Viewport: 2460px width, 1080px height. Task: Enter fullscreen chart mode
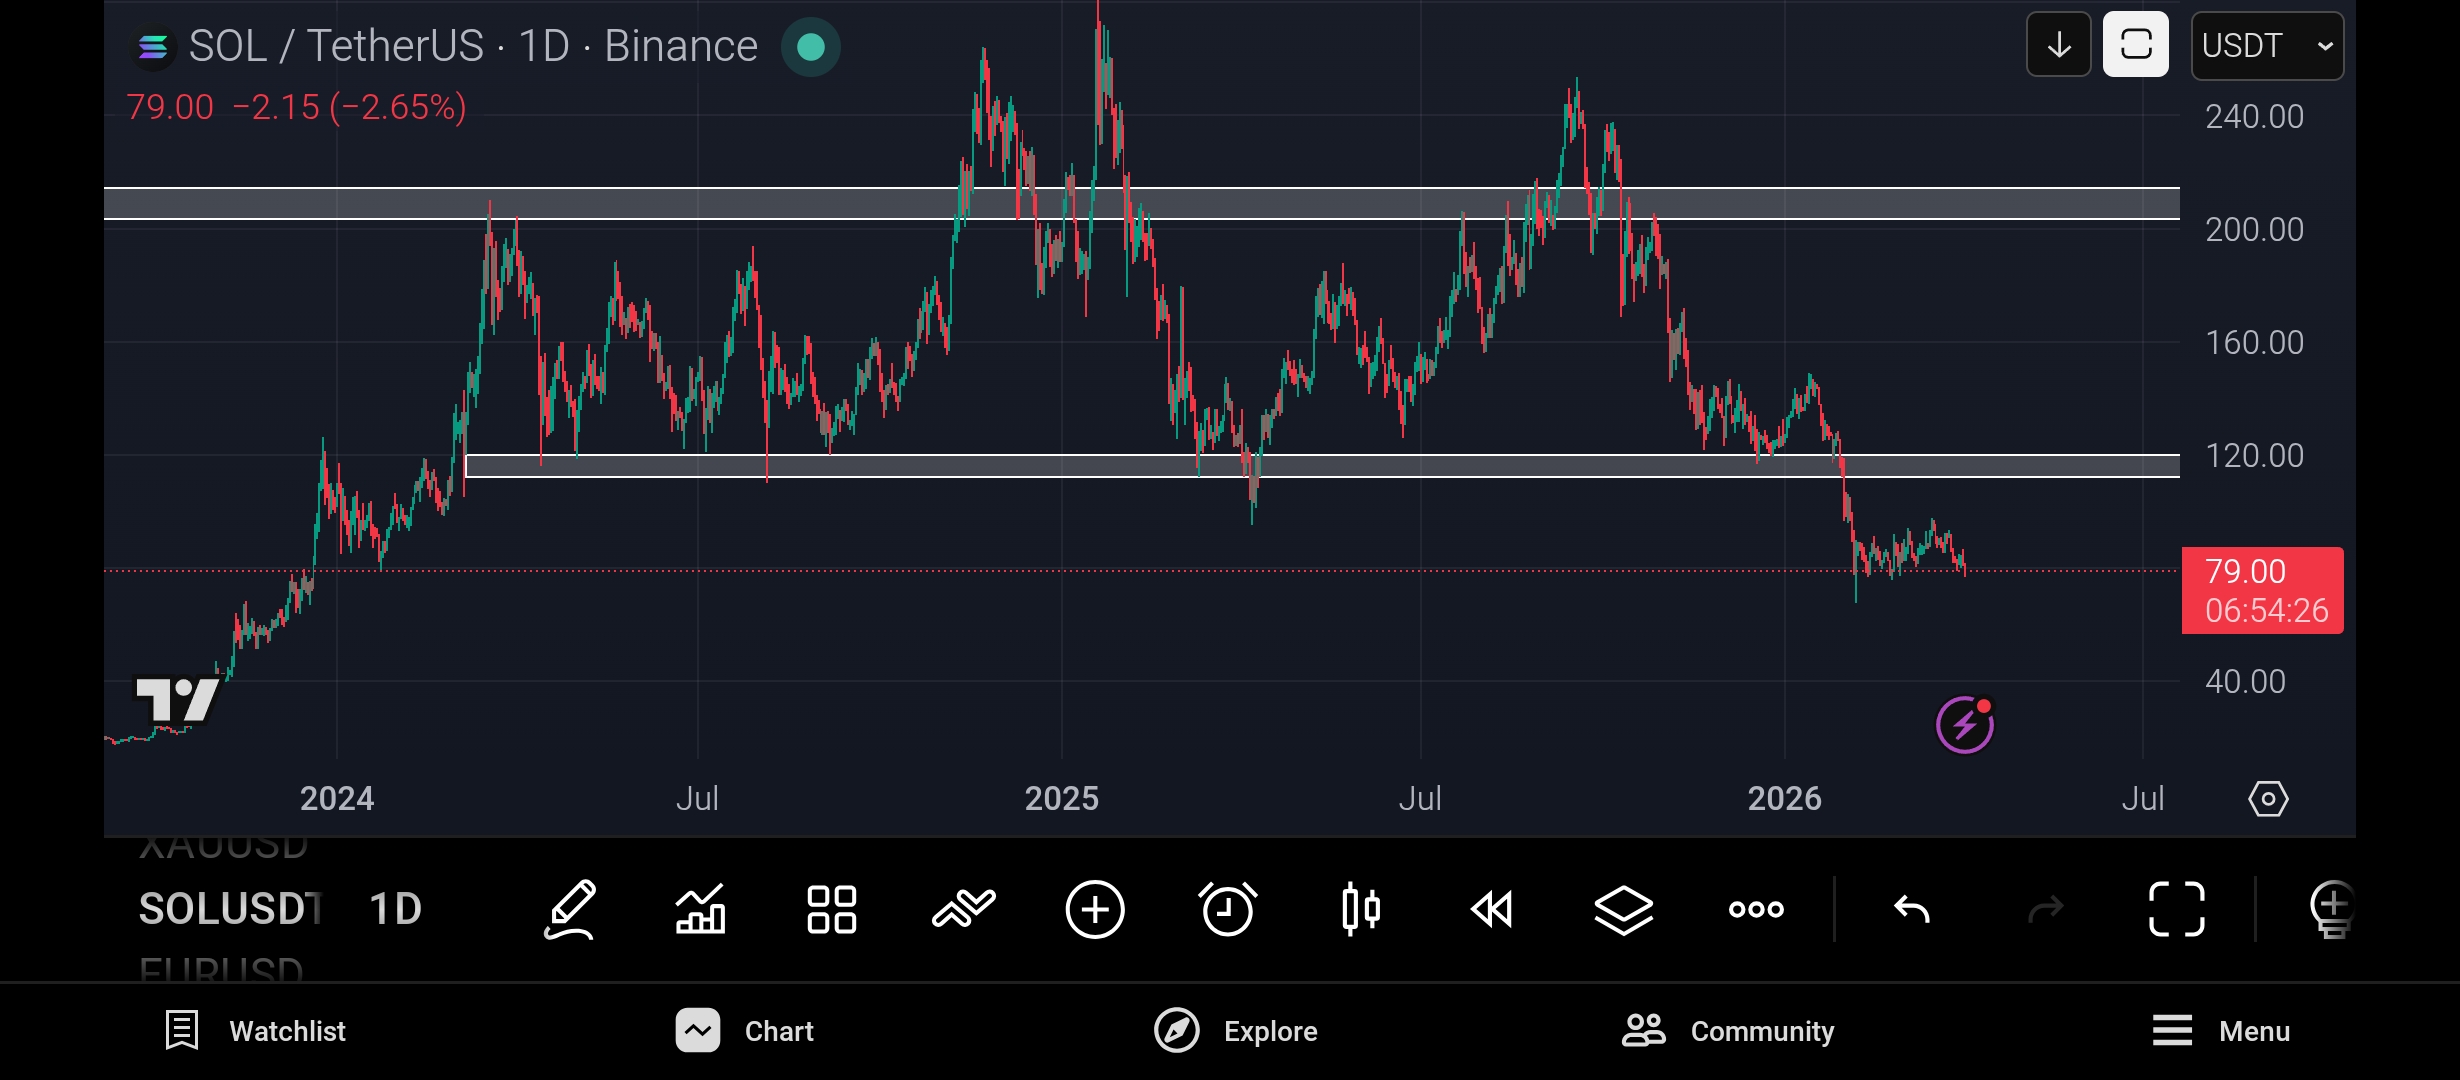click(x=2177, y=909)
